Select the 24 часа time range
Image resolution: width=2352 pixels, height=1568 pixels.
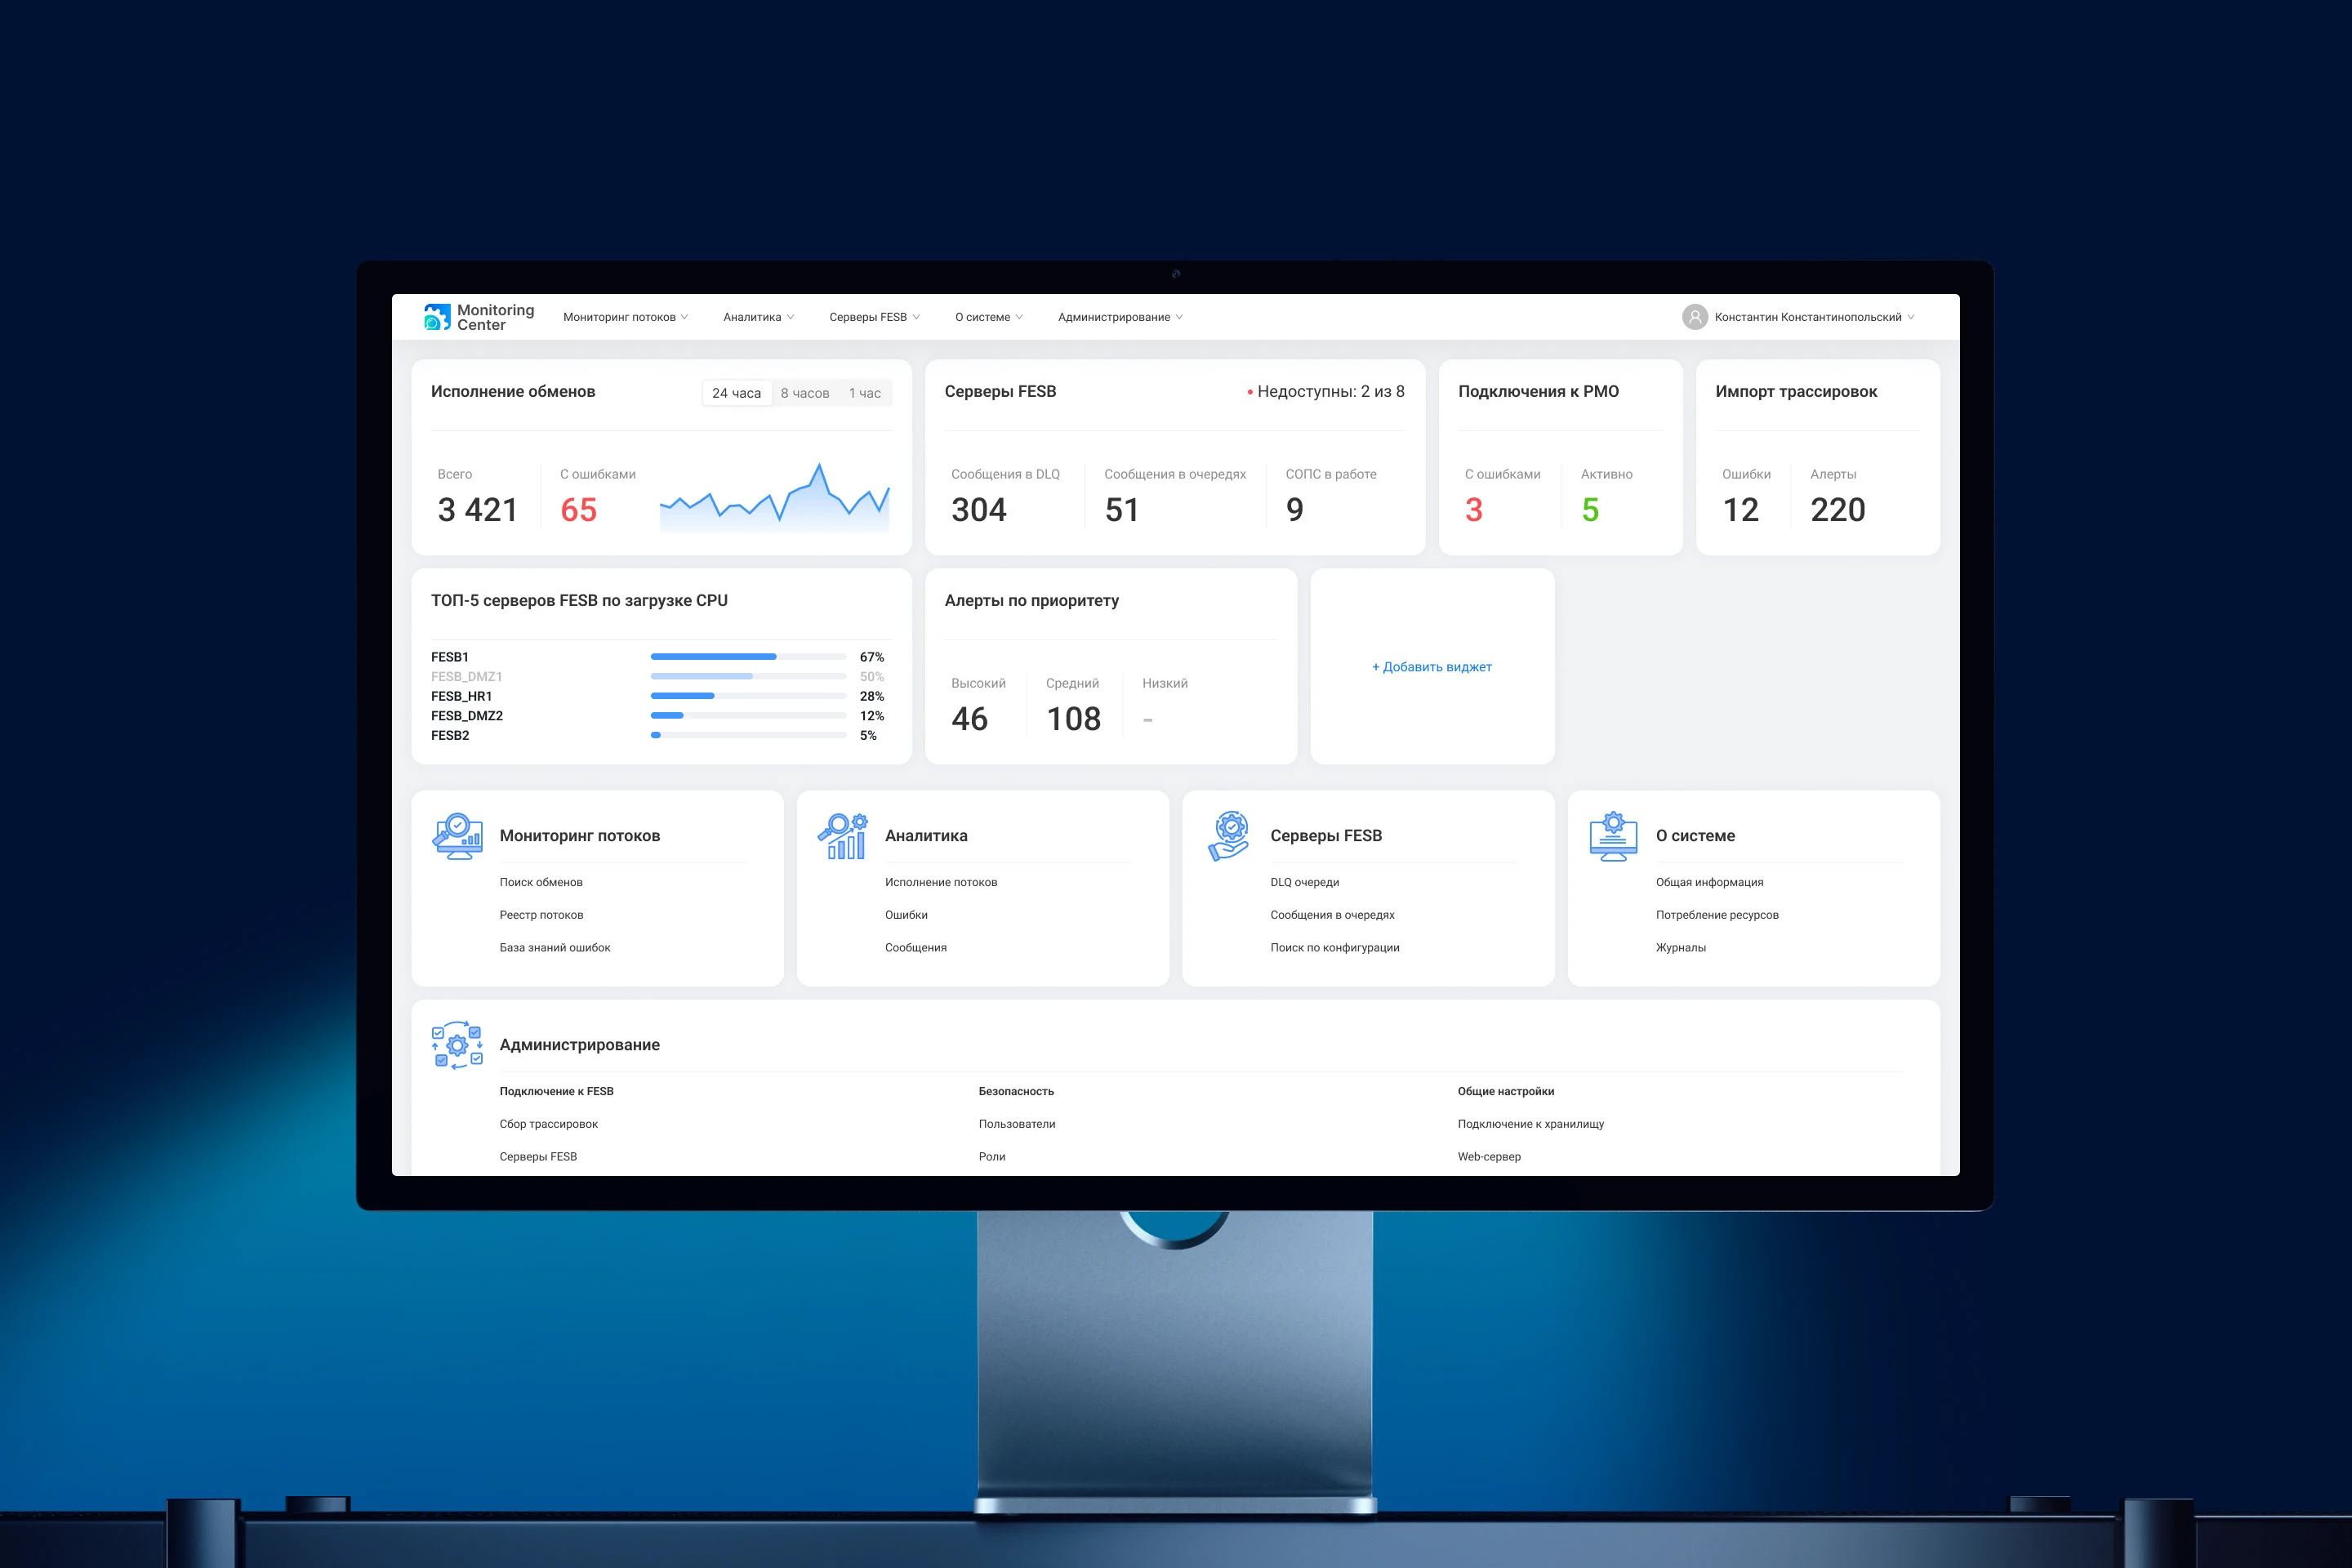[x=736, y=393]
